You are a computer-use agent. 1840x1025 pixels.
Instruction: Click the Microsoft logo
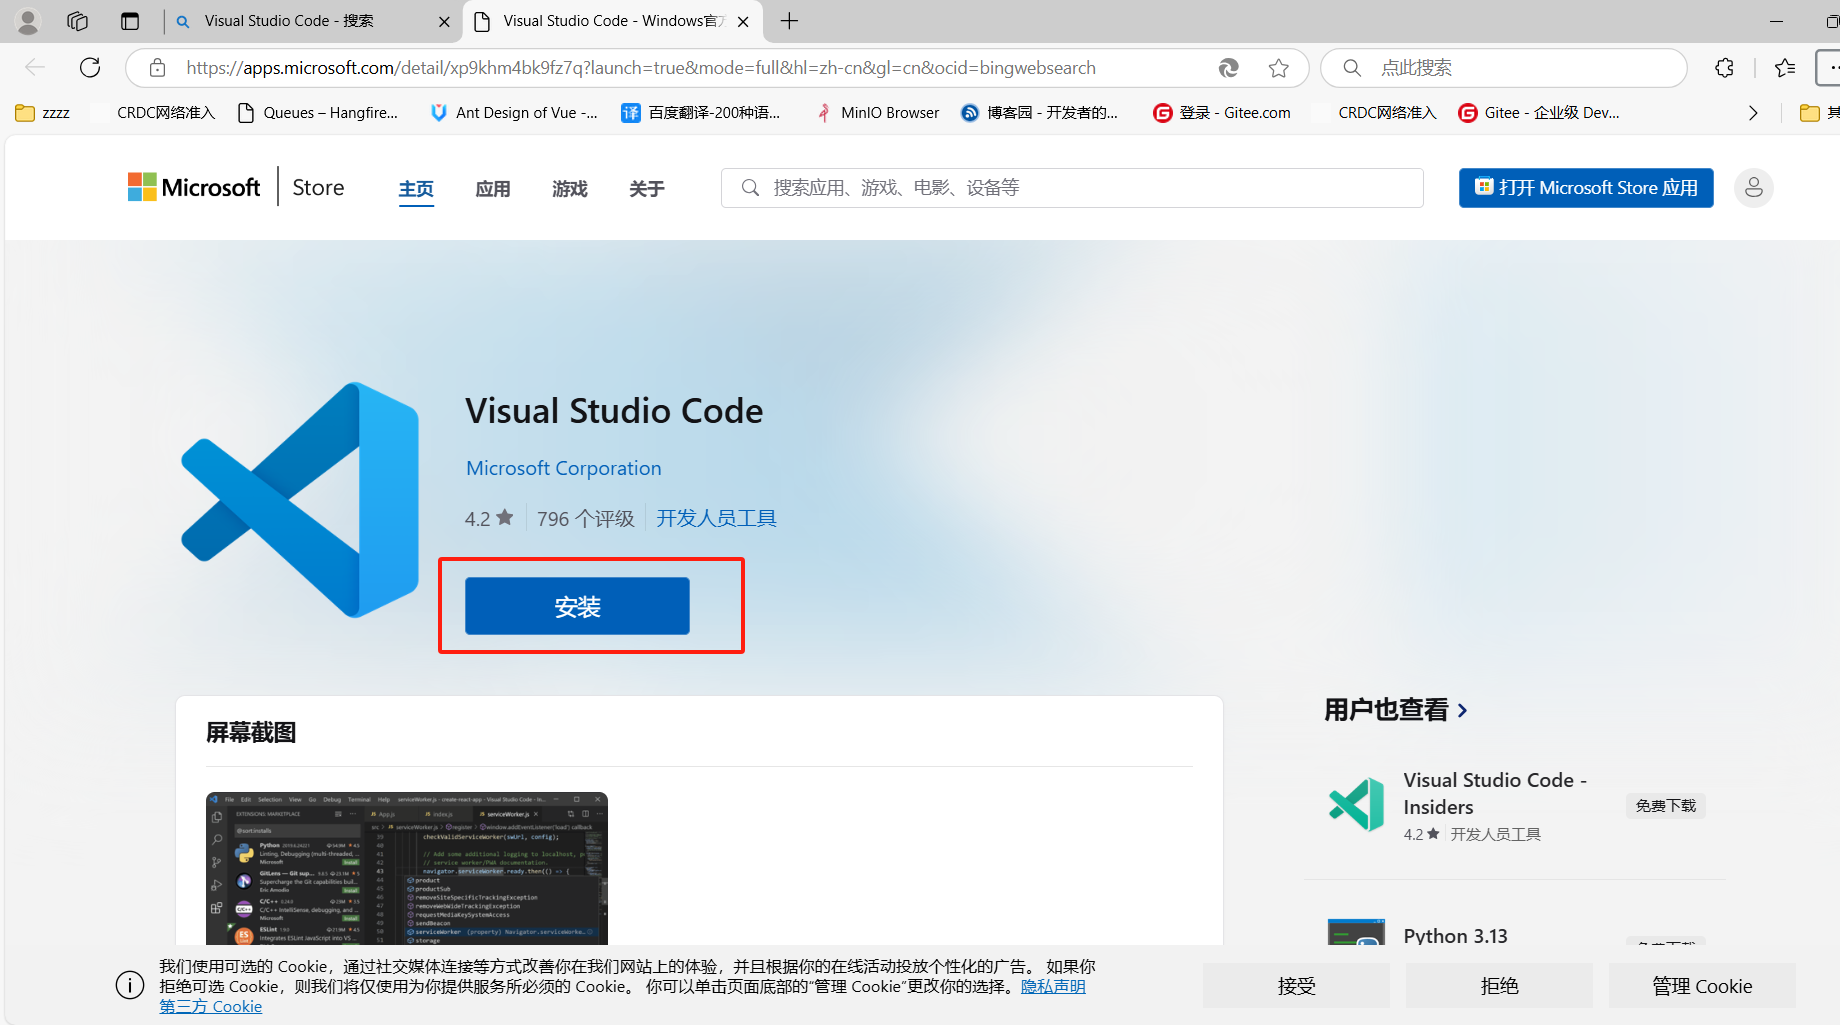[194, 187]
